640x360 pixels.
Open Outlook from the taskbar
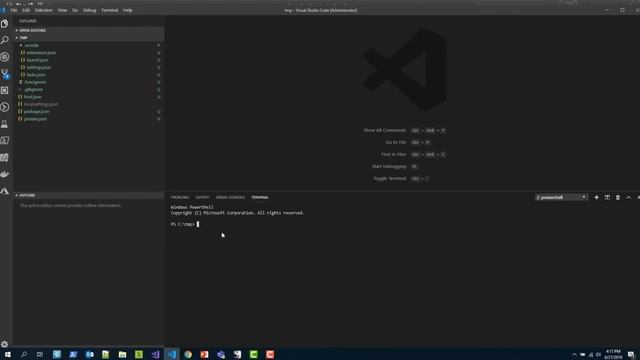[x=89, y=354]
